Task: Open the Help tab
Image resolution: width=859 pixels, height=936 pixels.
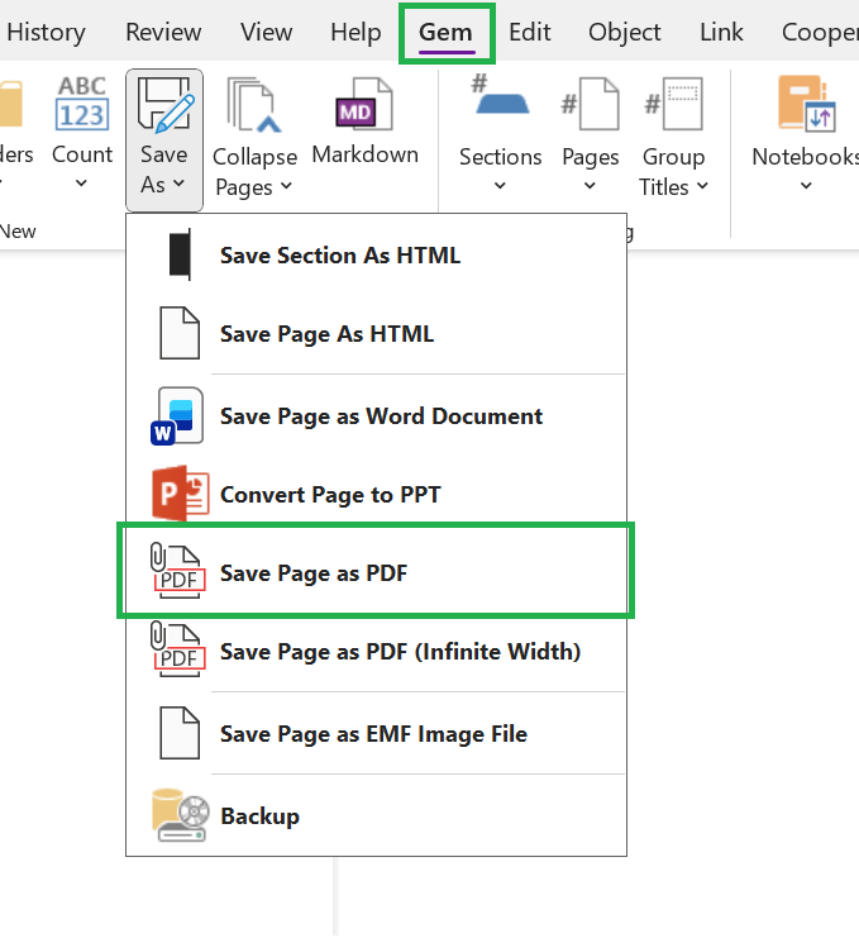Action: 356,32
